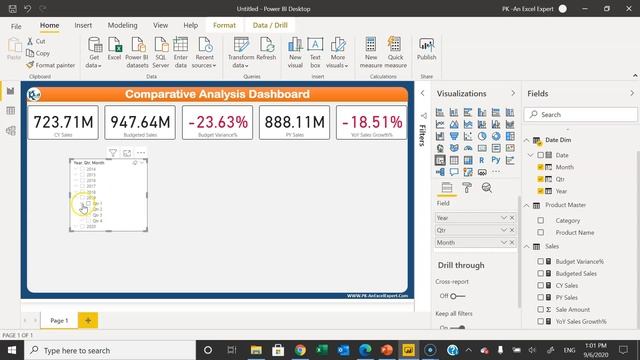The height and width of the screenshot is (360, 640).
Task: Switch to Report view in sidebar
Action: click(x=11, y=91)
